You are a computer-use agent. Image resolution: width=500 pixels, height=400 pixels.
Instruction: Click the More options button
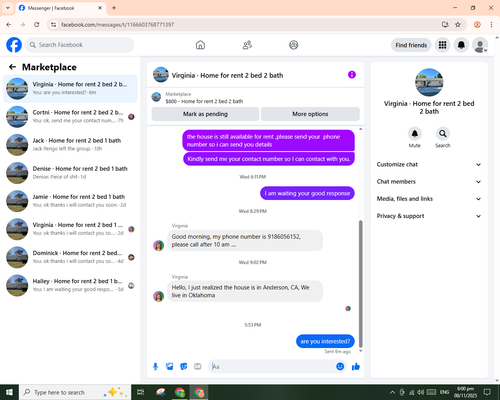[x=310, y=114]
